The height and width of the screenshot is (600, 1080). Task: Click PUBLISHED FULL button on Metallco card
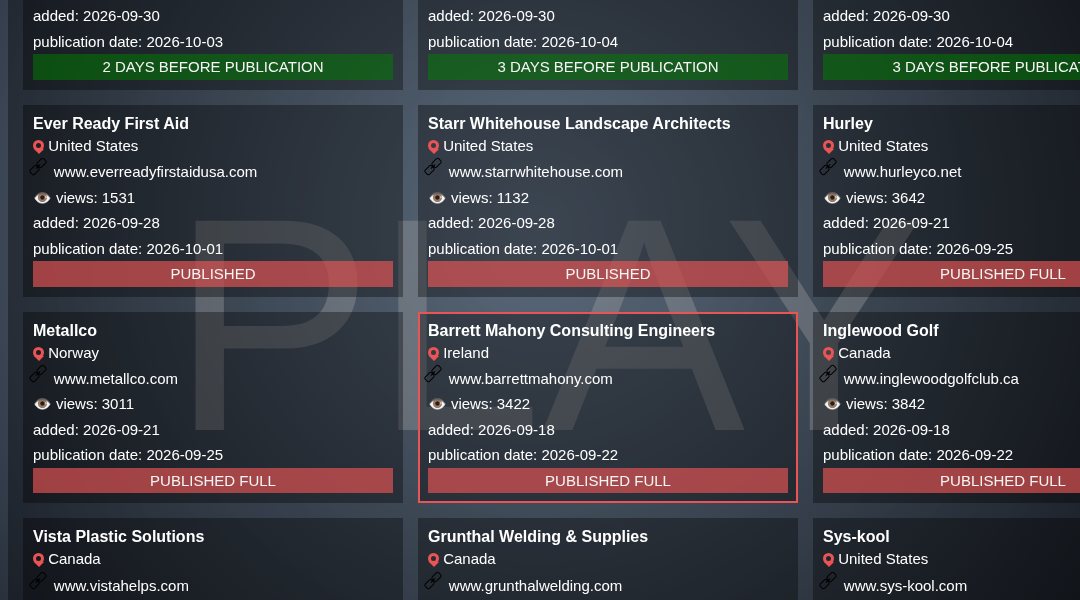pyautogui.click(x=213, y=481)
